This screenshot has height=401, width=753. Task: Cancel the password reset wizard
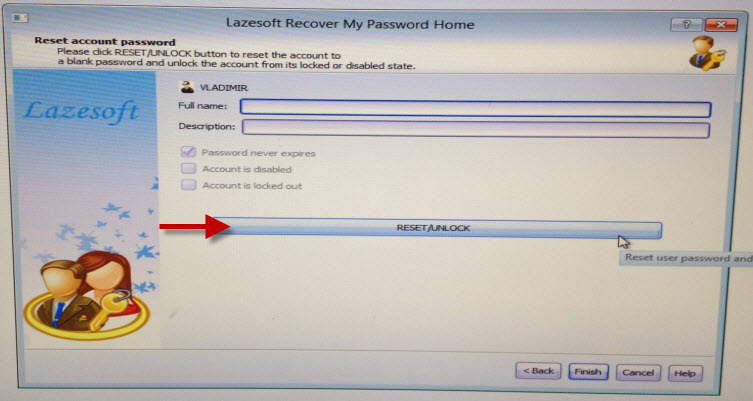coord(638,372)
